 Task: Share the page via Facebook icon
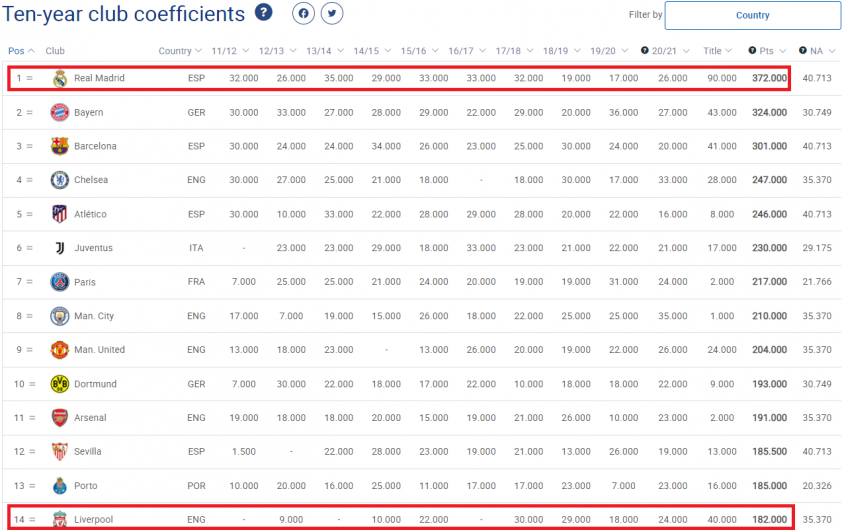303,13
